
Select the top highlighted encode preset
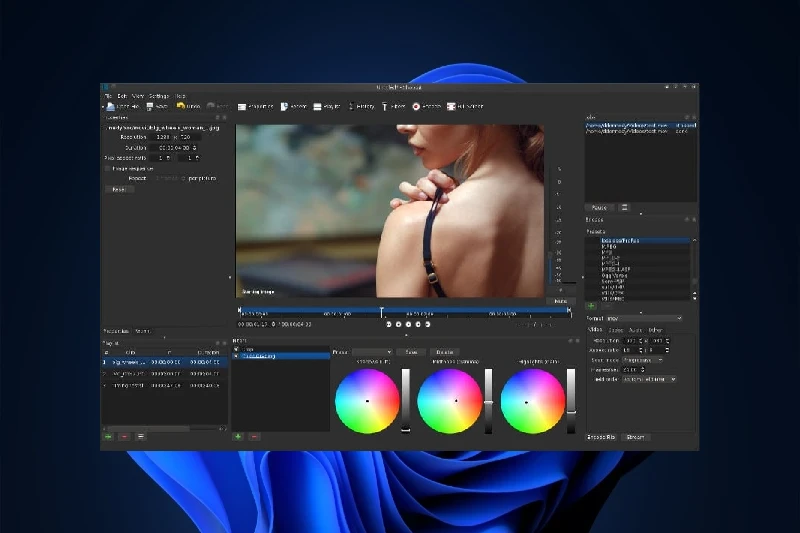coord(645,240)
